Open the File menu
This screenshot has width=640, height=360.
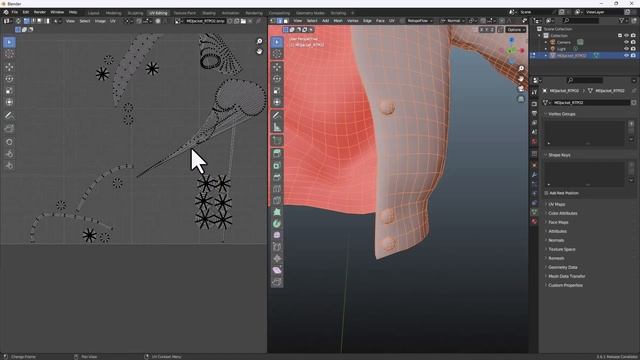(15, 12)
